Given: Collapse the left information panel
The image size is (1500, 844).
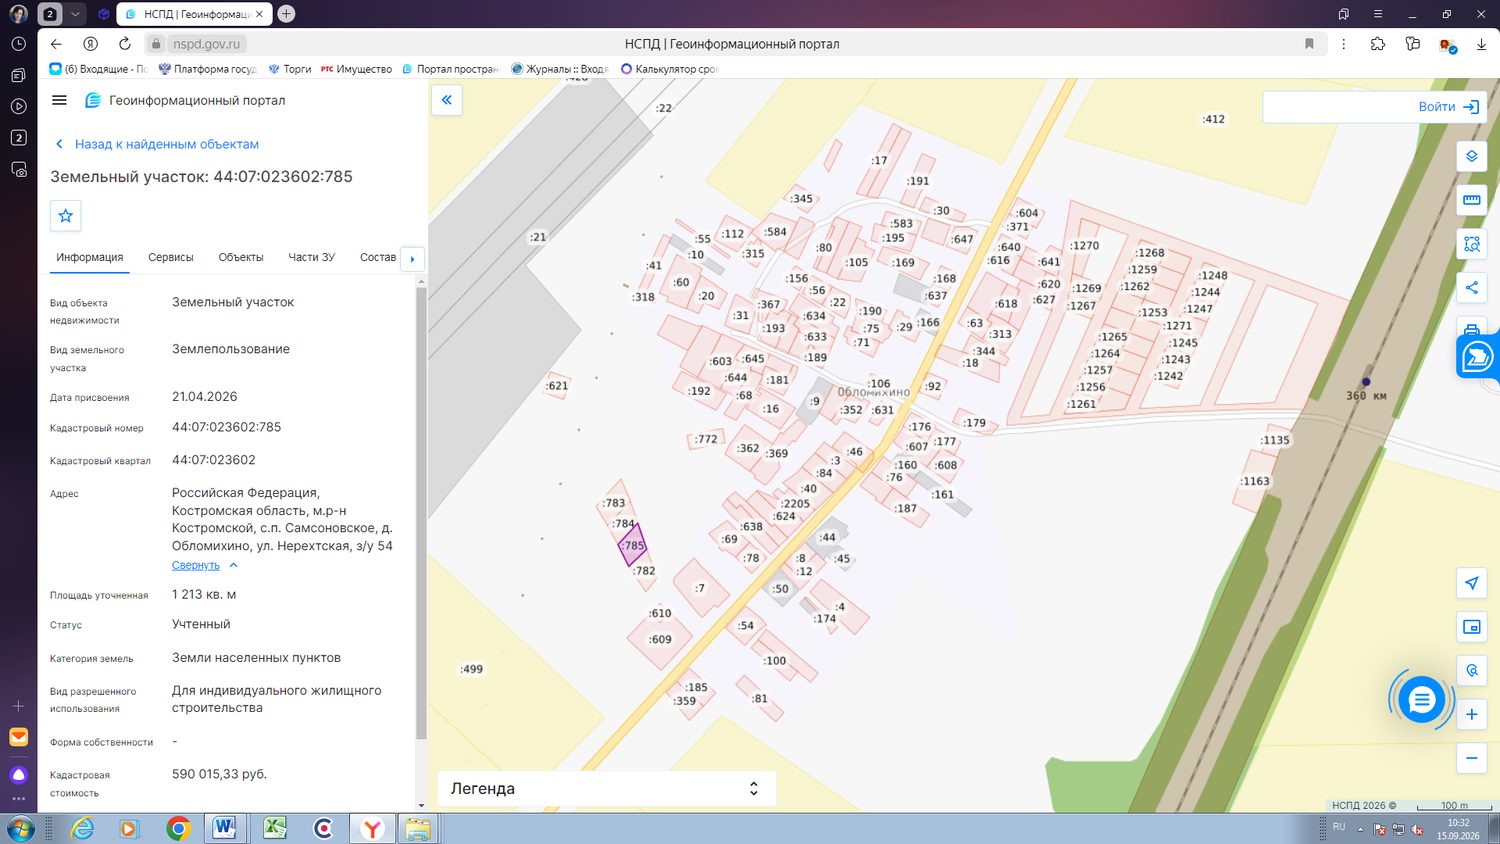Looking at the screenshot, I should (447, 100).
